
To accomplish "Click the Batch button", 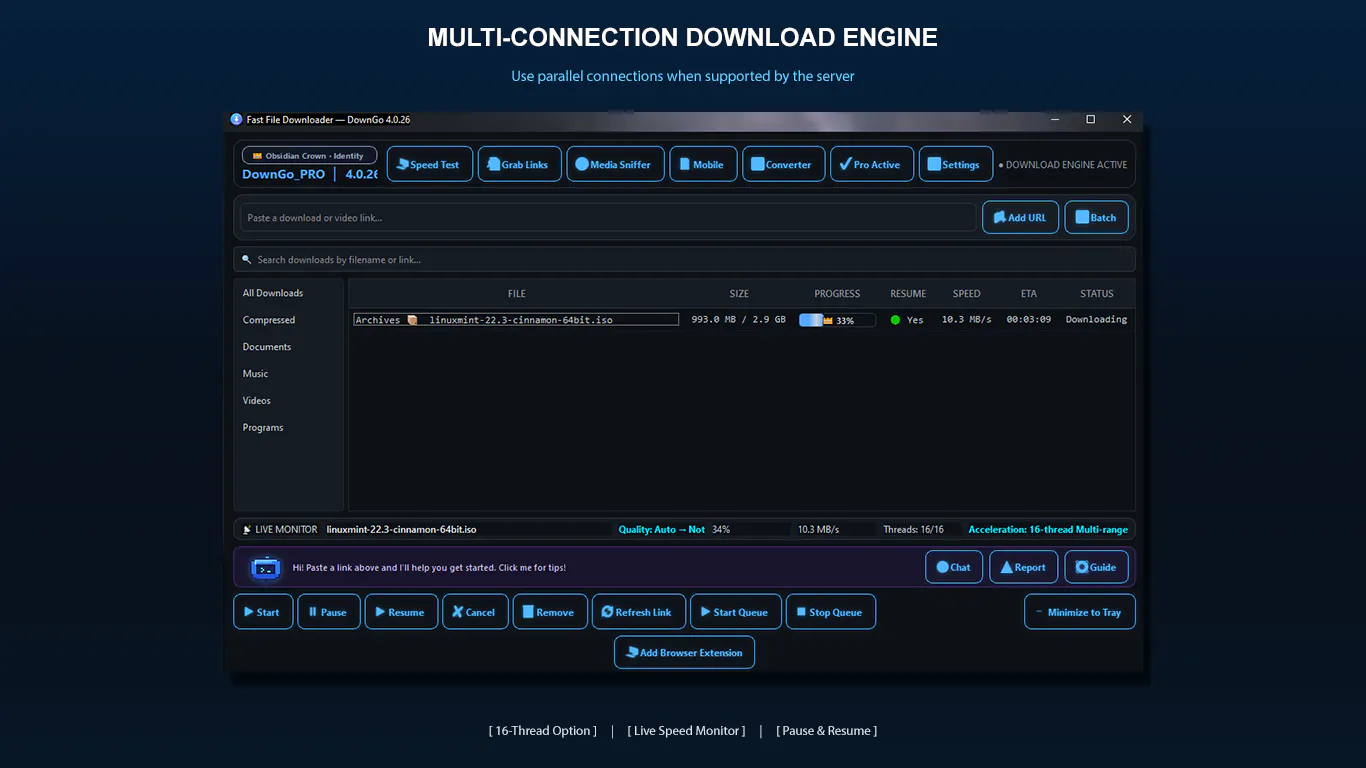I will pyautogui.click(x=1096, y=217).
